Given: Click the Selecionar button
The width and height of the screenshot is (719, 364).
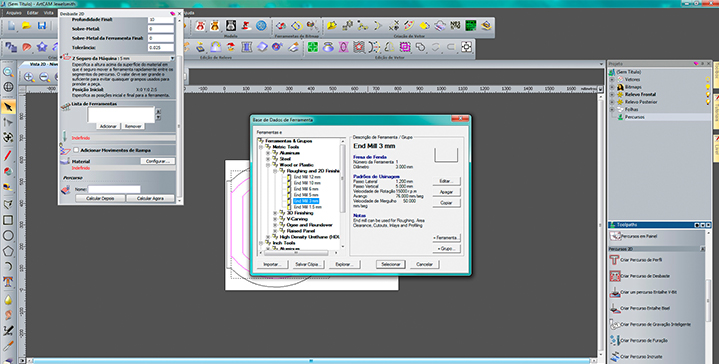Looking at the screenshot, I should click(391, 265).
